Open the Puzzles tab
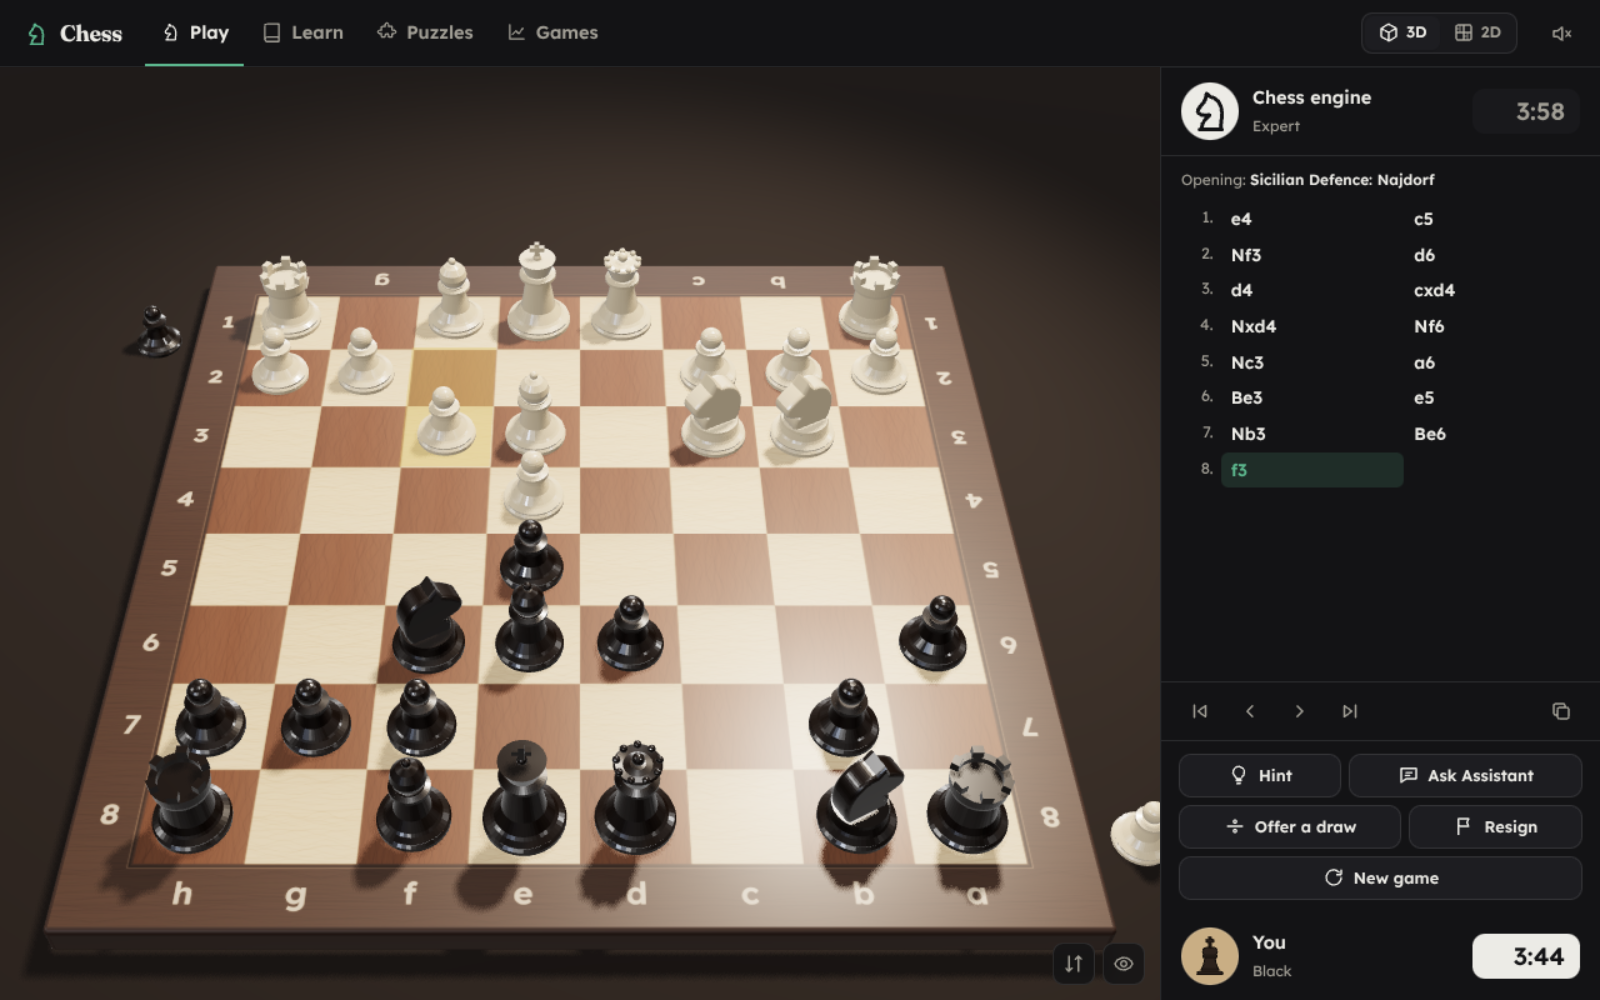The height and width of the screenshot is (1000, 1600). coord(425,33)
